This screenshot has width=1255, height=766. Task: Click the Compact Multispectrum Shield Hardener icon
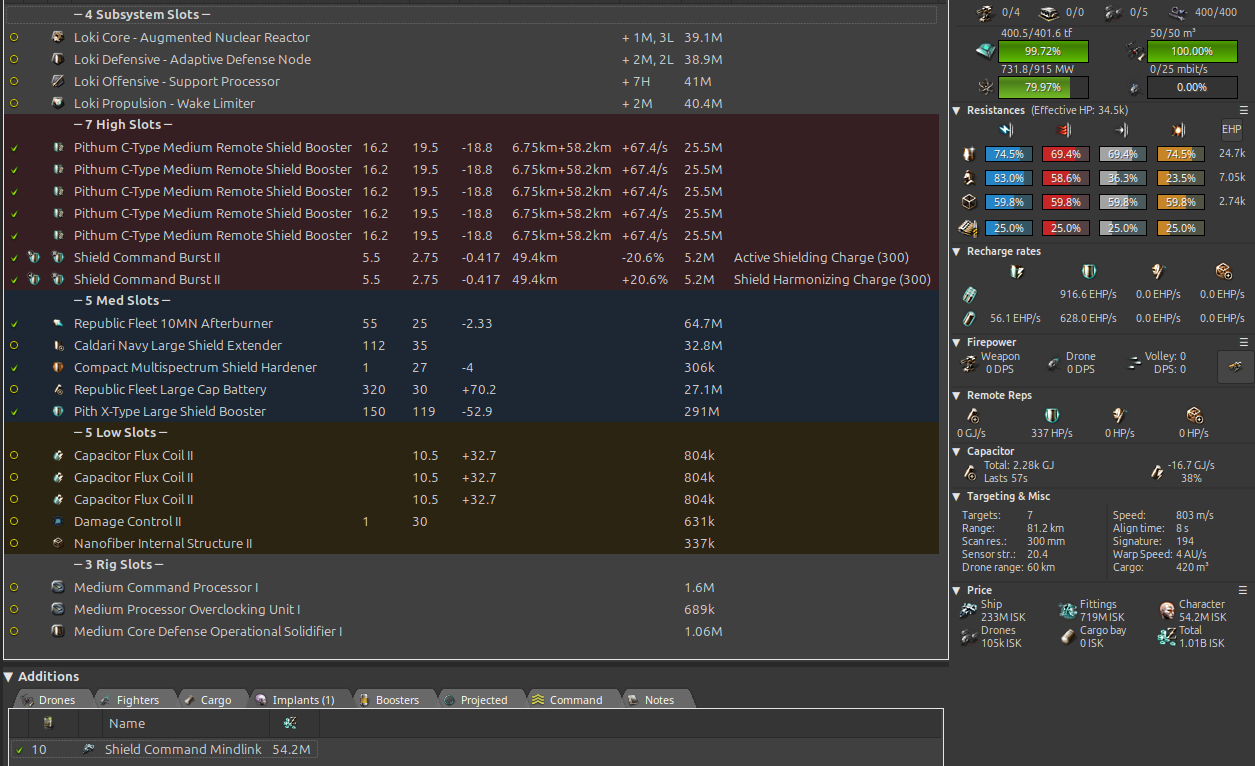[58, 367]
